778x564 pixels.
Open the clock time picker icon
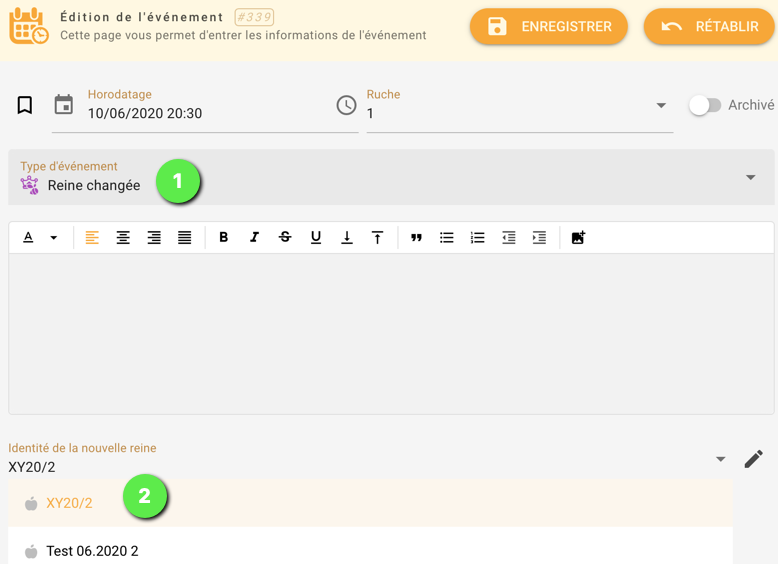[346, 105]
